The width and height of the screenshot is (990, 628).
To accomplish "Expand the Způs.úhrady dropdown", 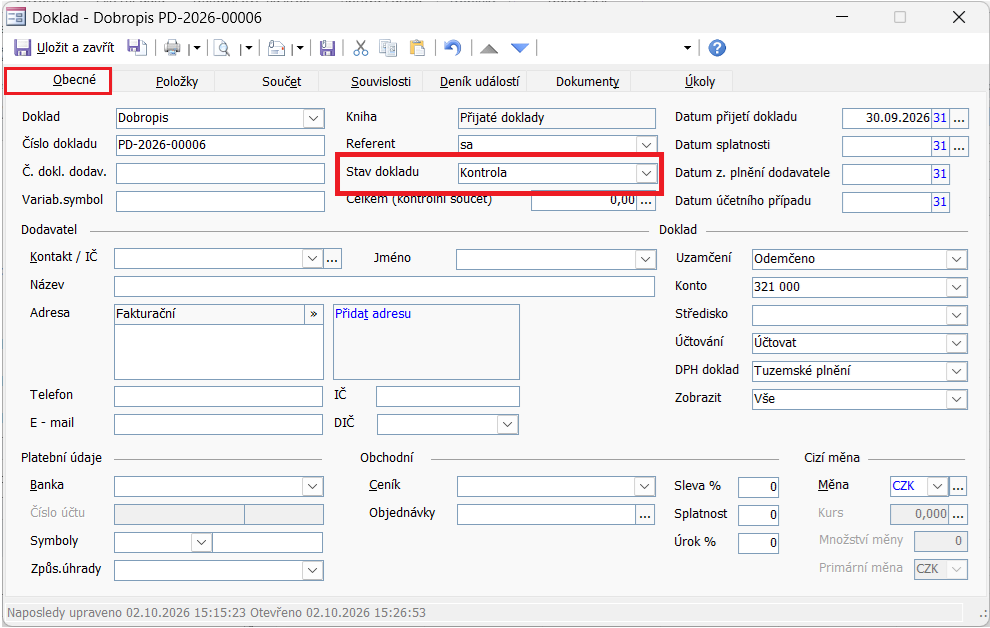I will pos(313,570).
